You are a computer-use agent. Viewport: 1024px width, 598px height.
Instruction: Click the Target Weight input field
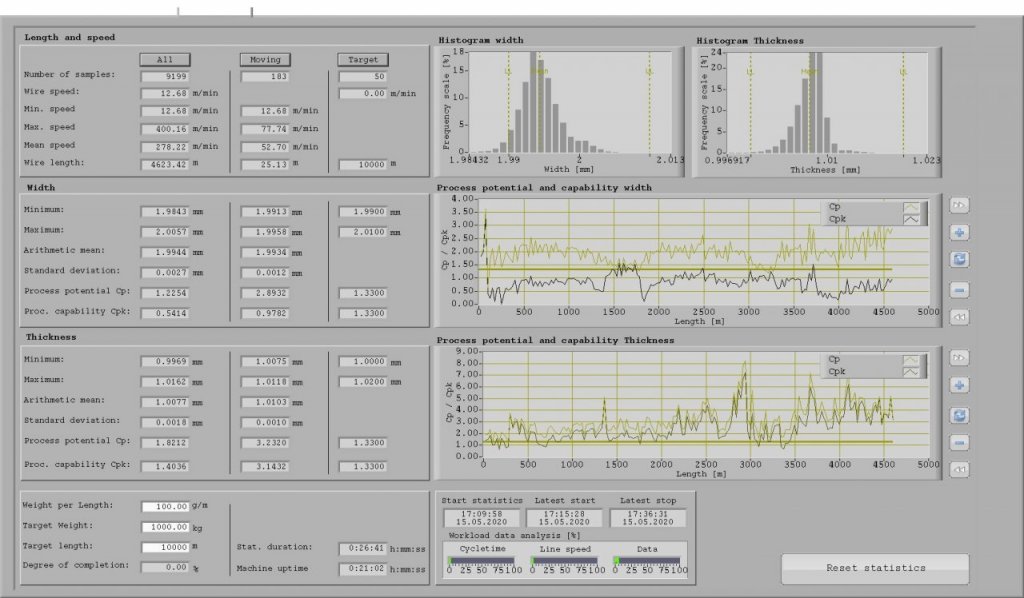(168, 527)
